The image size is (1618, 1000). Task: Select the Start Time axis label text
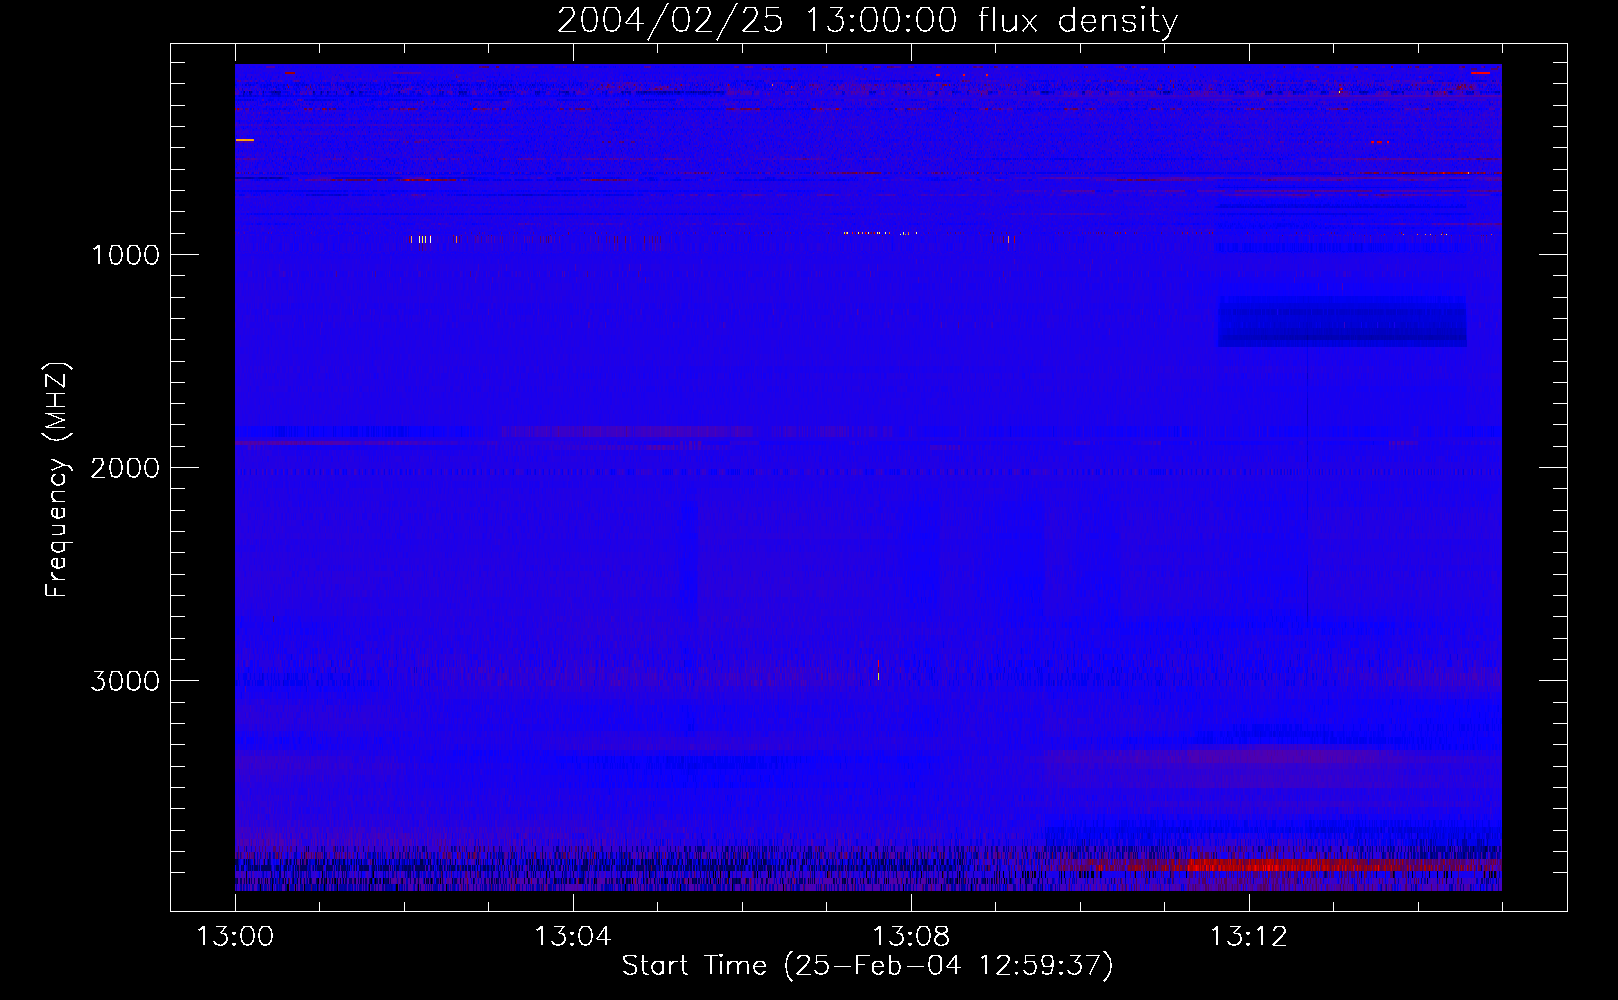click(x=867, y=966)
